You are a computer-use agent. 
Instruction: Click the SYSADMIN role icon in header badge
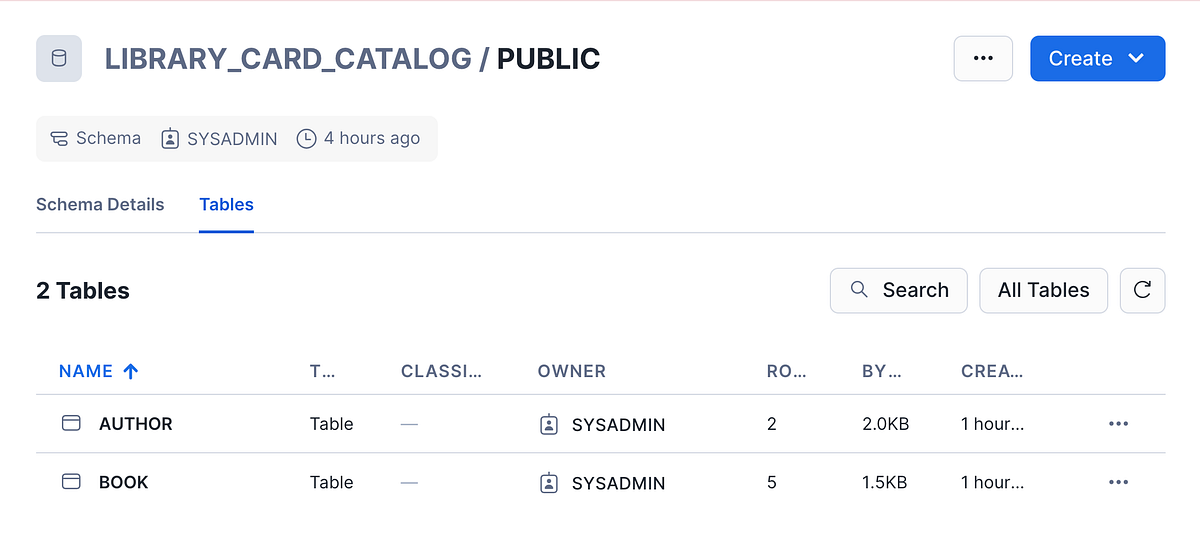[170, 139]
